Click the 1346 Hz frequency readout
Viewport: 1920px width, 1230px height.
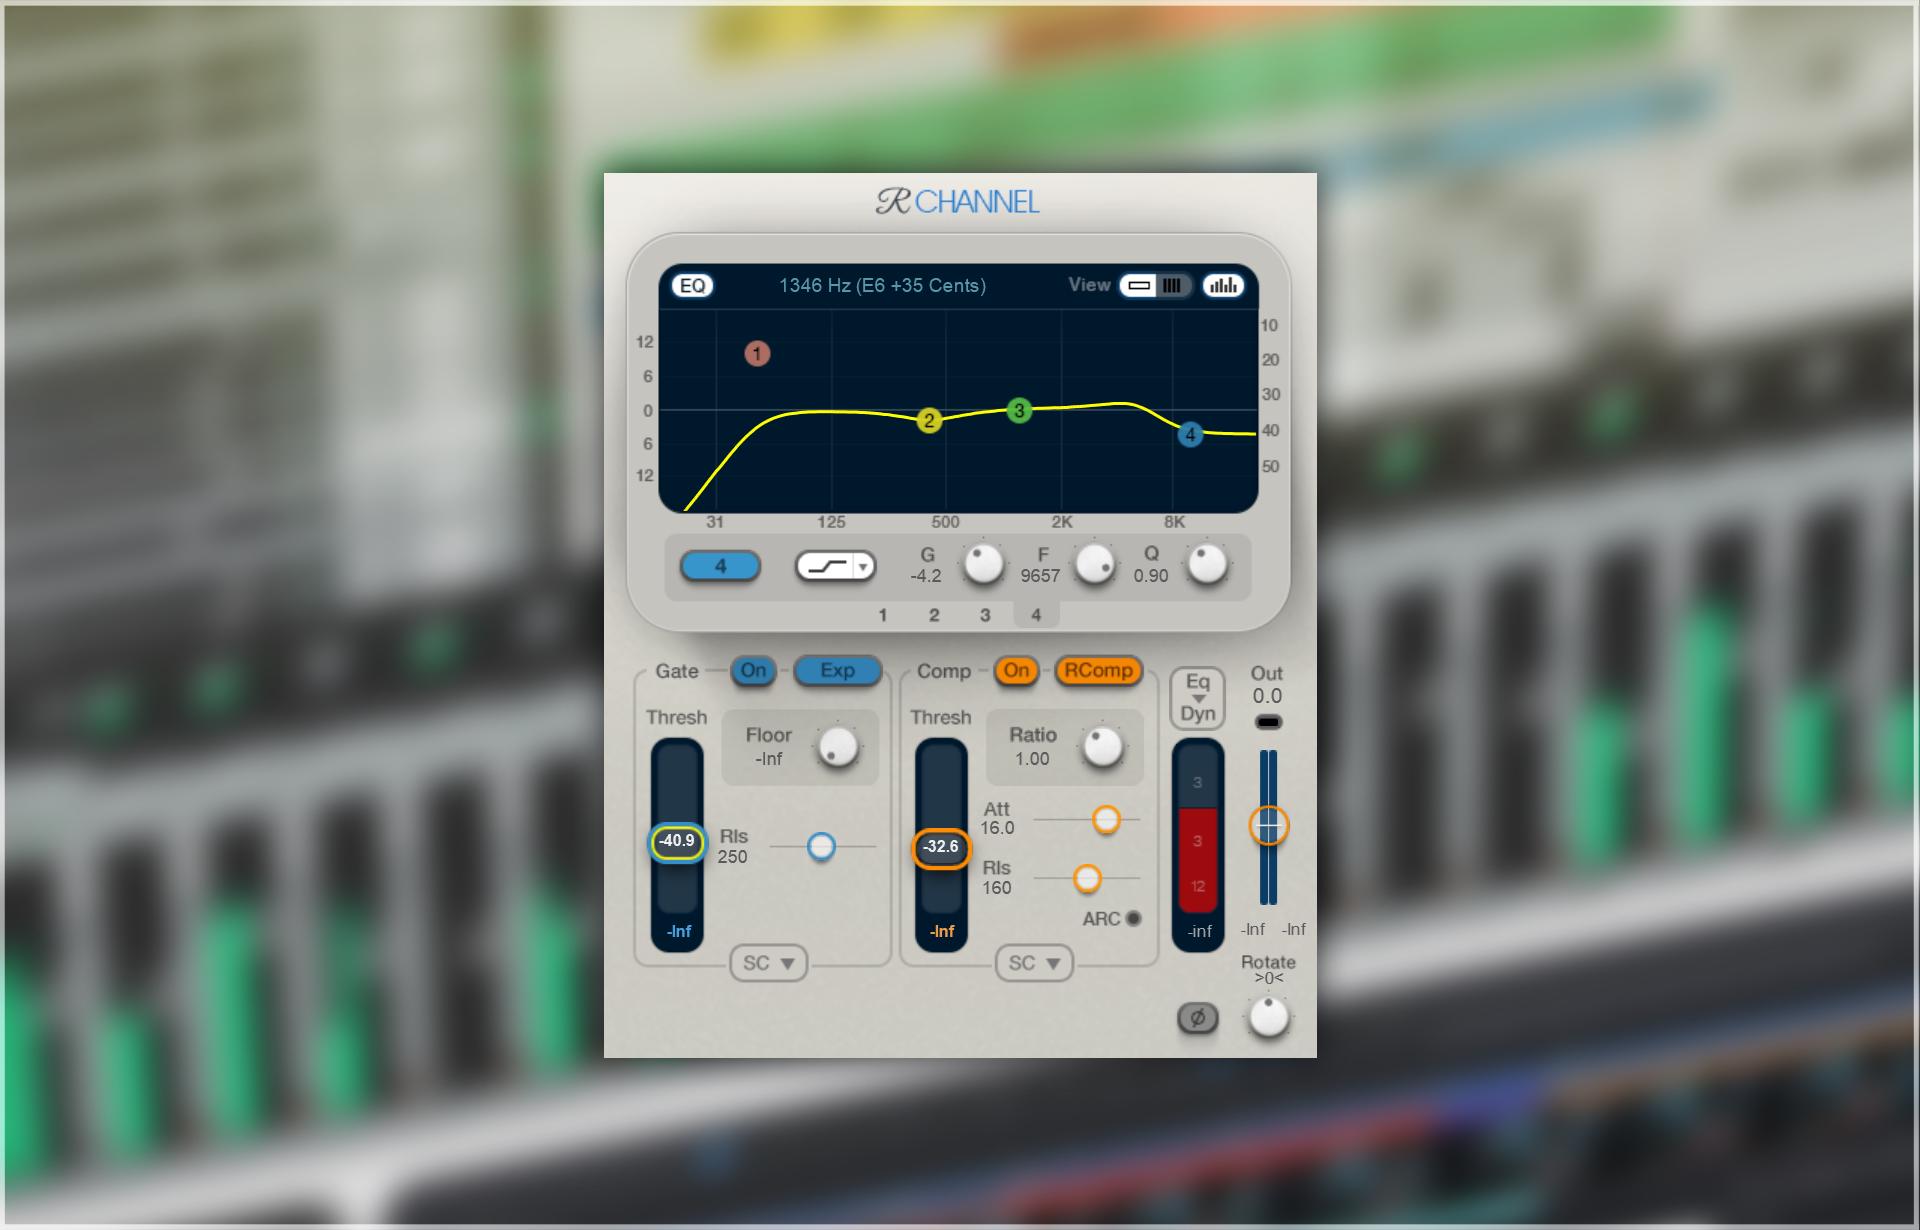pos(882,286)
